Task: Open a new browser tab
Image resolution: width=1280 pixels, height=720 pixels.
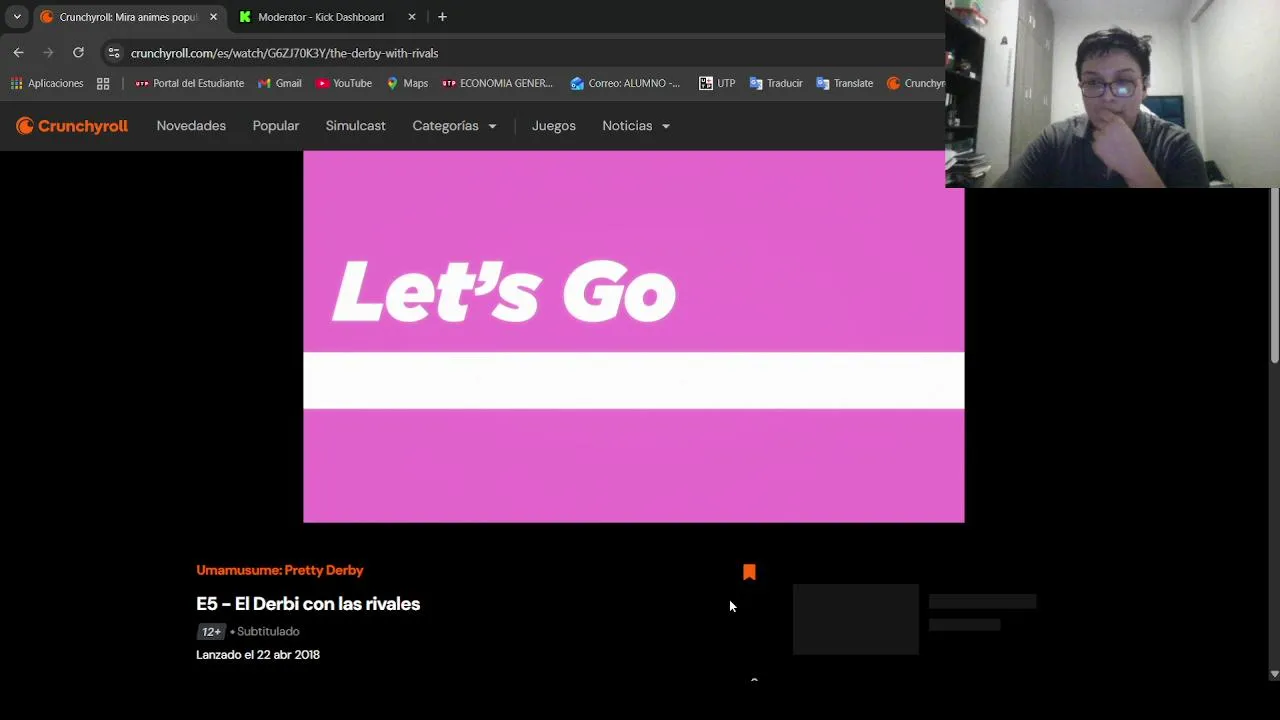Action: [x=442, y=17]
